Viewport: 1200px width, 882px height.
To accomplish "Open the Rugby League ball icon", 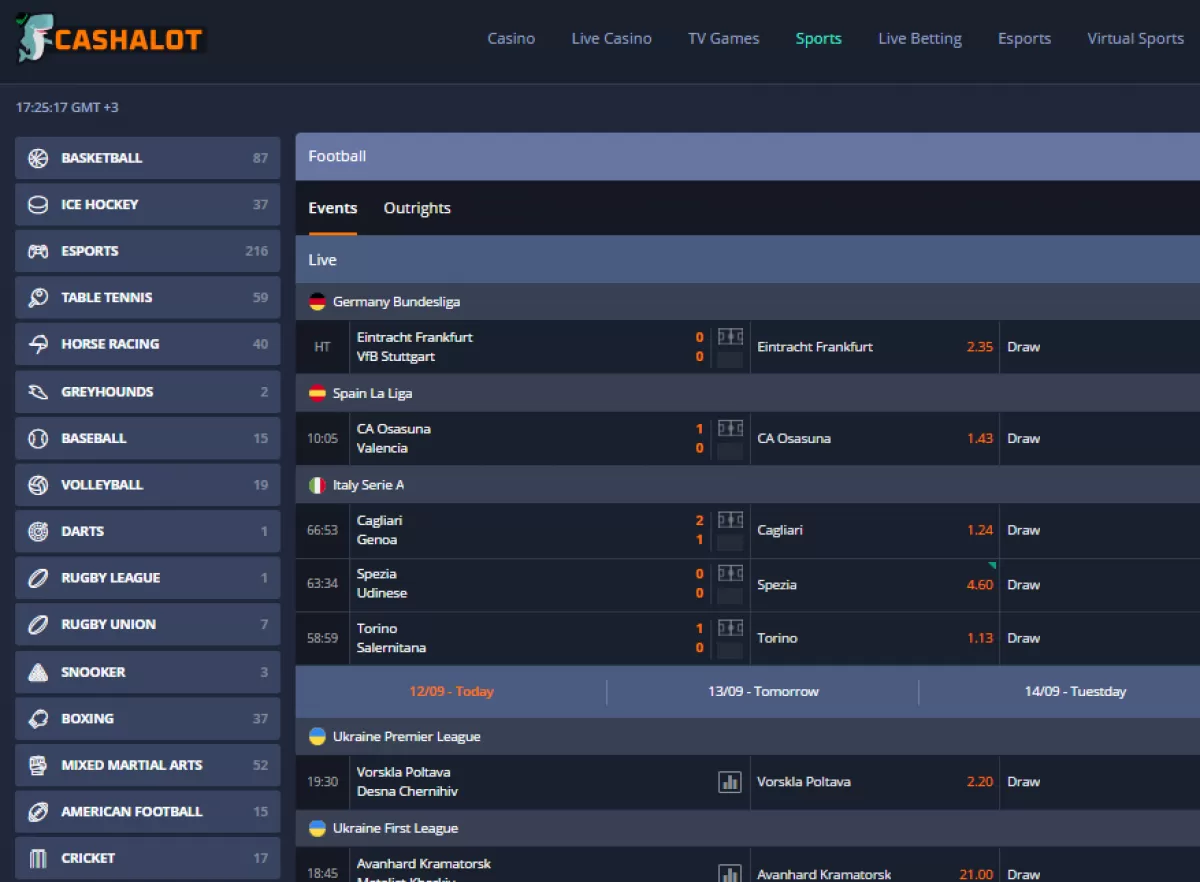I will 38,578.
